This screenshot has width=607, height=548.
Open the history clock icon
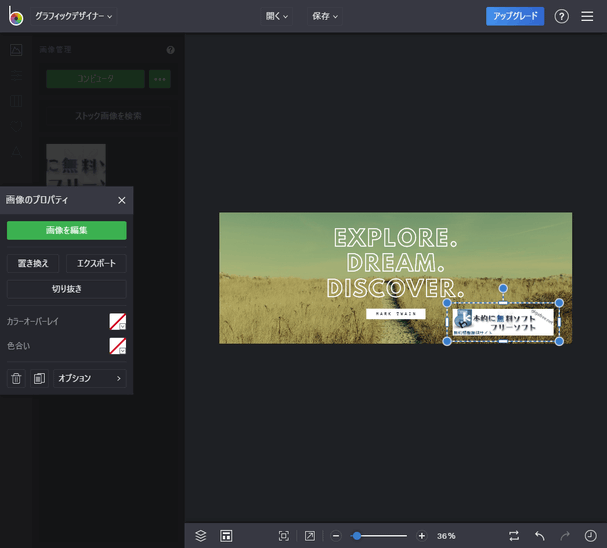pyautogui.click(x=590, y=536)
